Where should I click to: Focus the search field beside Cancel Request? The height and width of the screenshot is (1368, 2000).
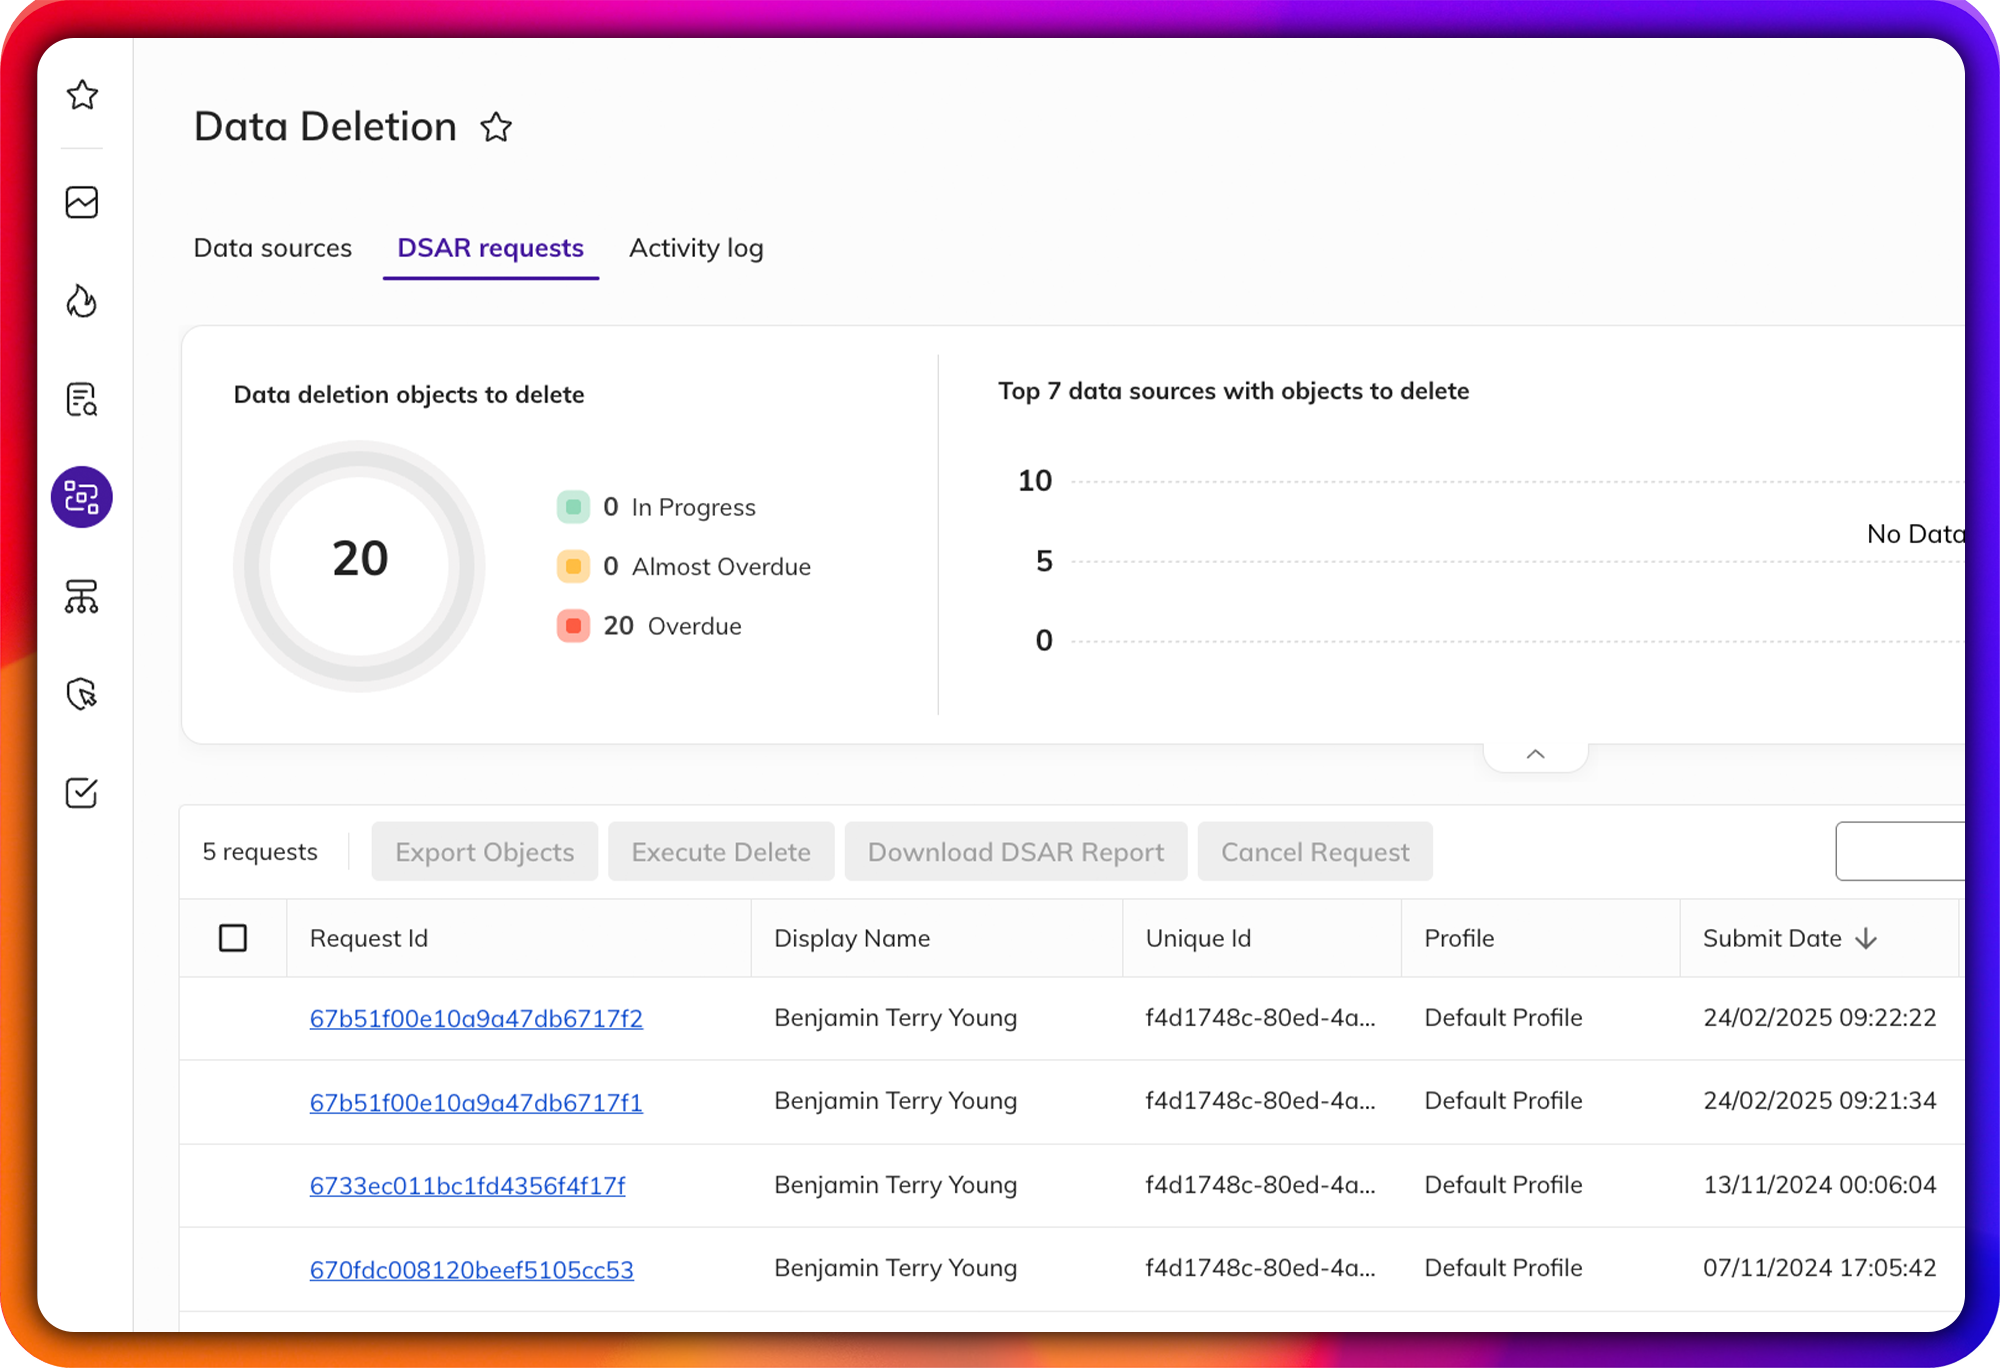pos(1900,852)
